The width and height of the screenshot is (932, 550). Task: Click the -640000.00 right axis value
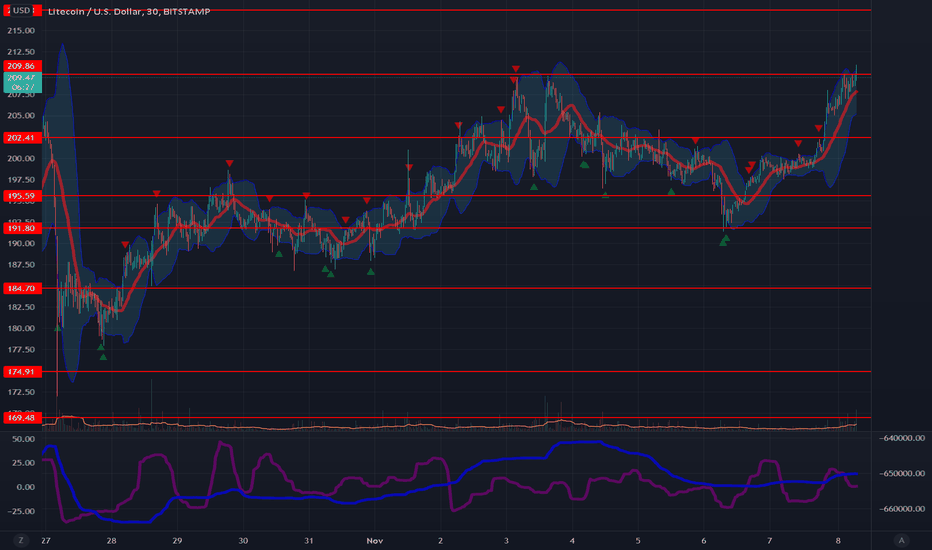click(x=902, y=438)
